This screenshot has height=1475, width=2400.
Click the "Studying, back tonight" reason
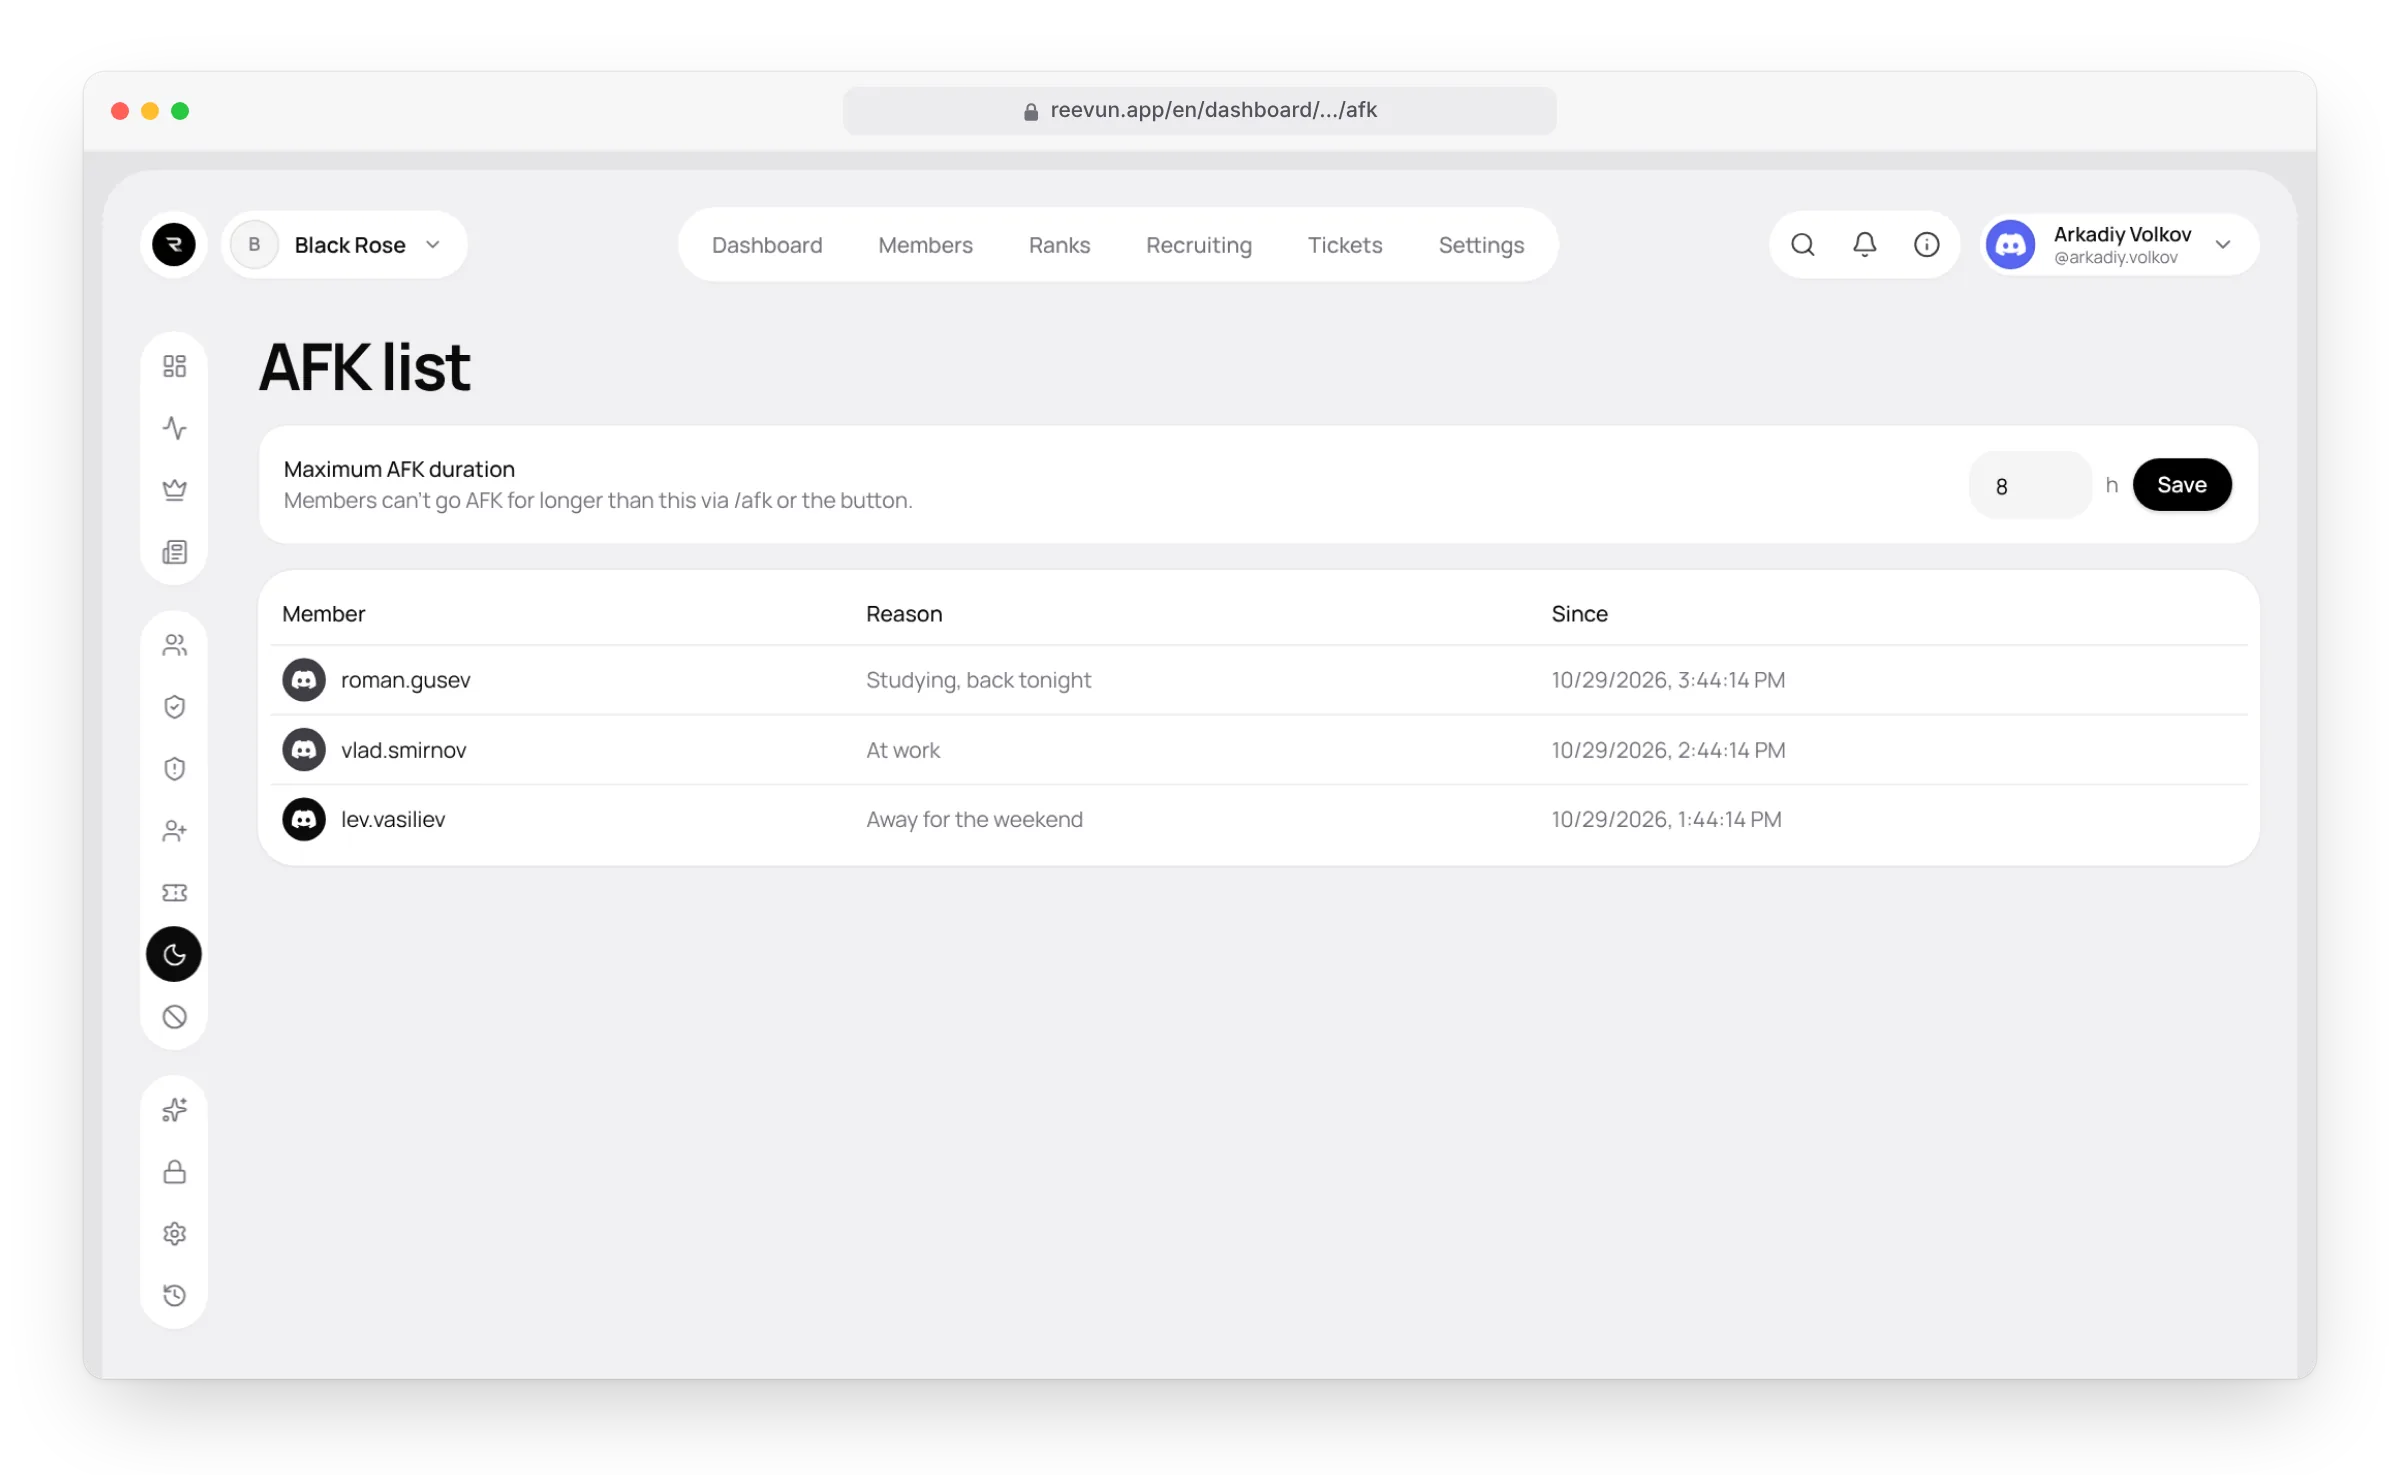[x=978, y=680]
